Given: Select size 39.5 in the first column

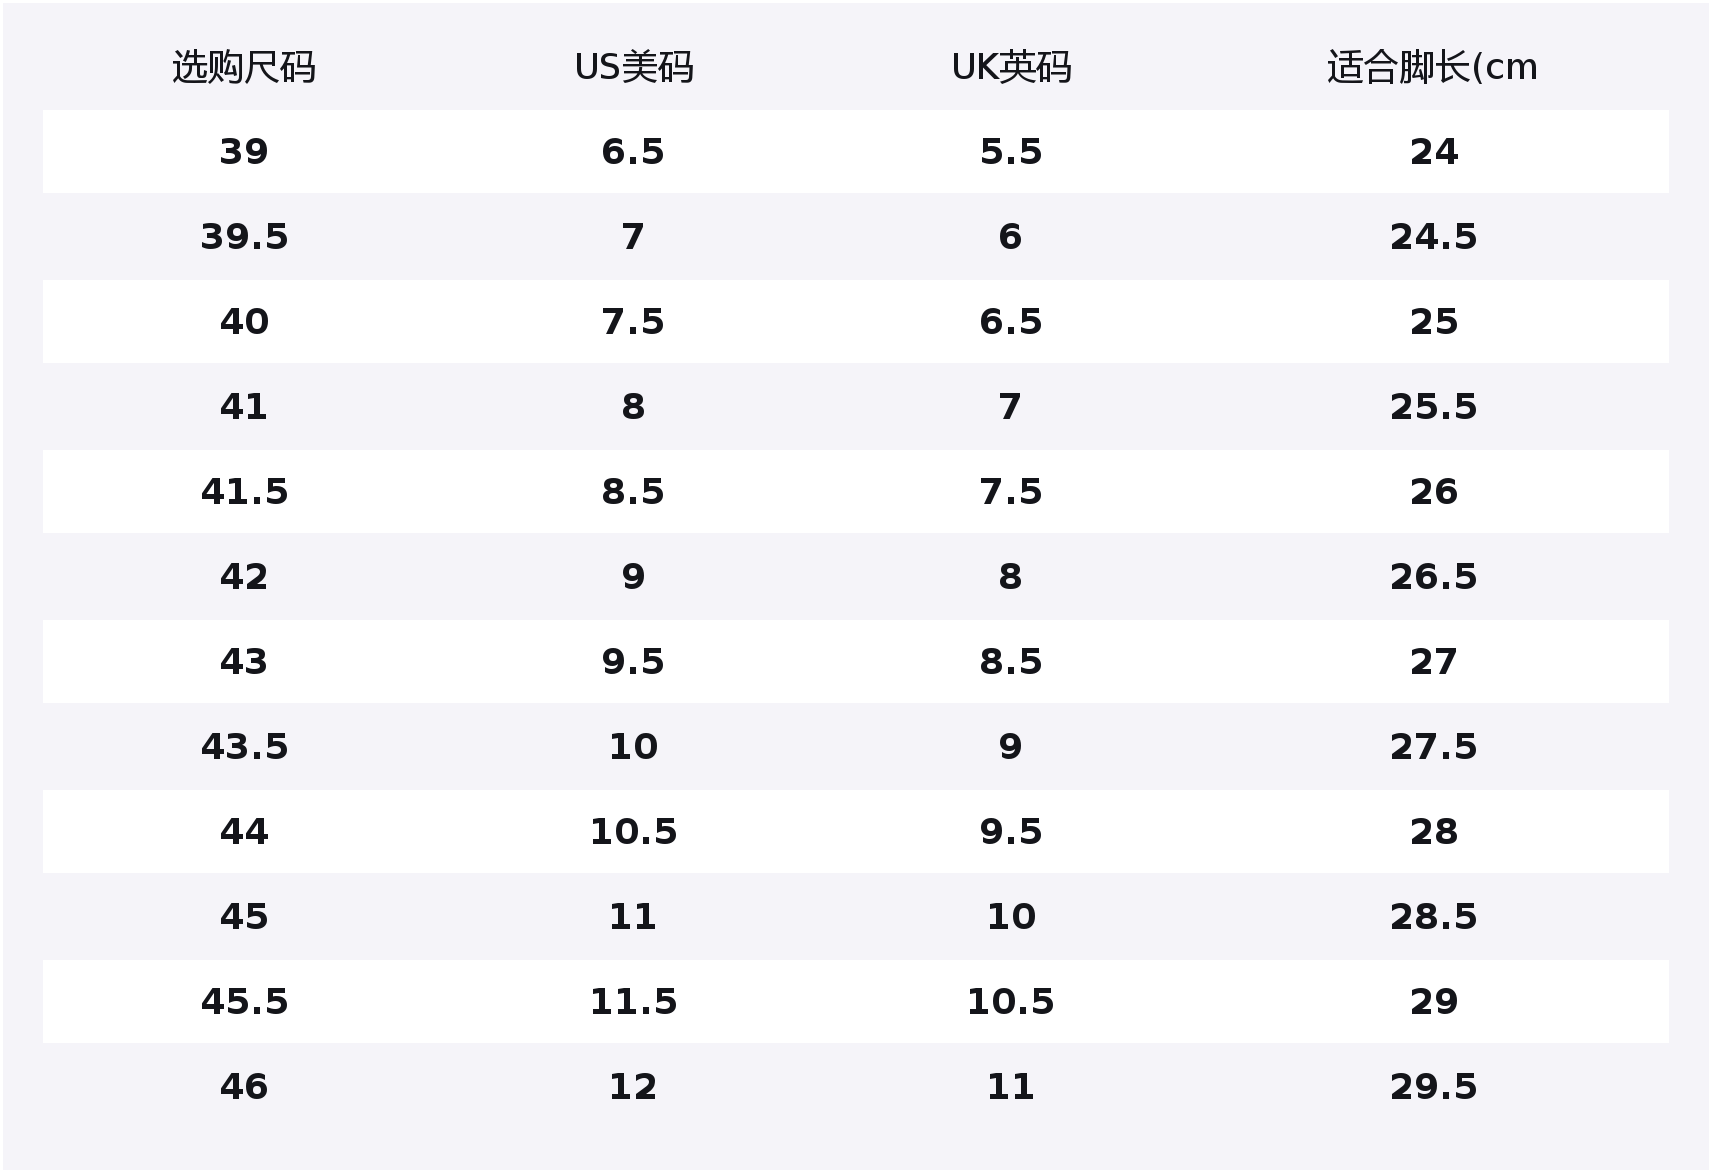Looking at the screenshot, I should pos(244,237).
